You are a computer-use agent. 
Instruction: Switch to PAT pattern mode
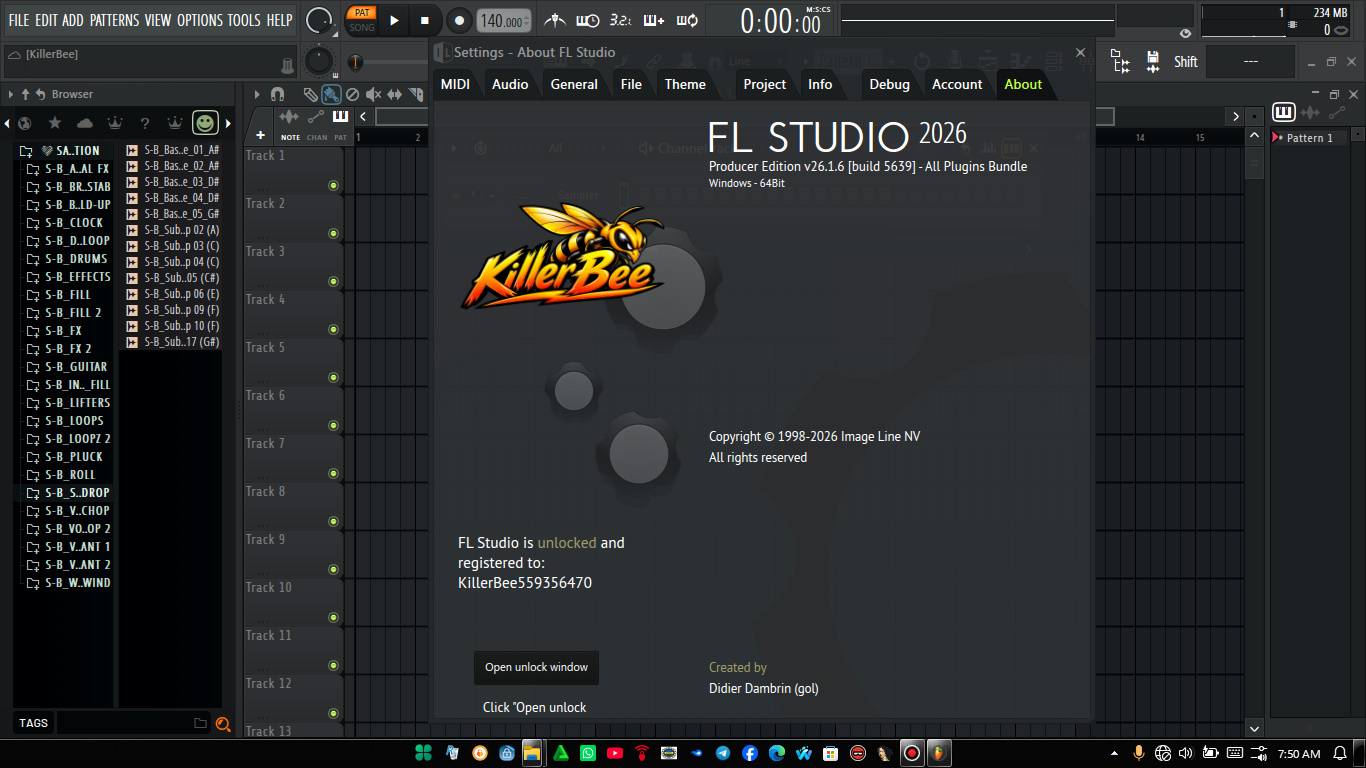click(362, 13)
